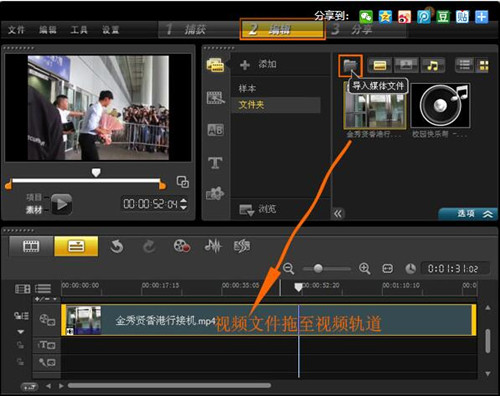Image resolution: width=500 pixels, height=396 pixels.
Task: Open record/capture option reel icon
Action: pyautogui.click(x=182, y=246)
